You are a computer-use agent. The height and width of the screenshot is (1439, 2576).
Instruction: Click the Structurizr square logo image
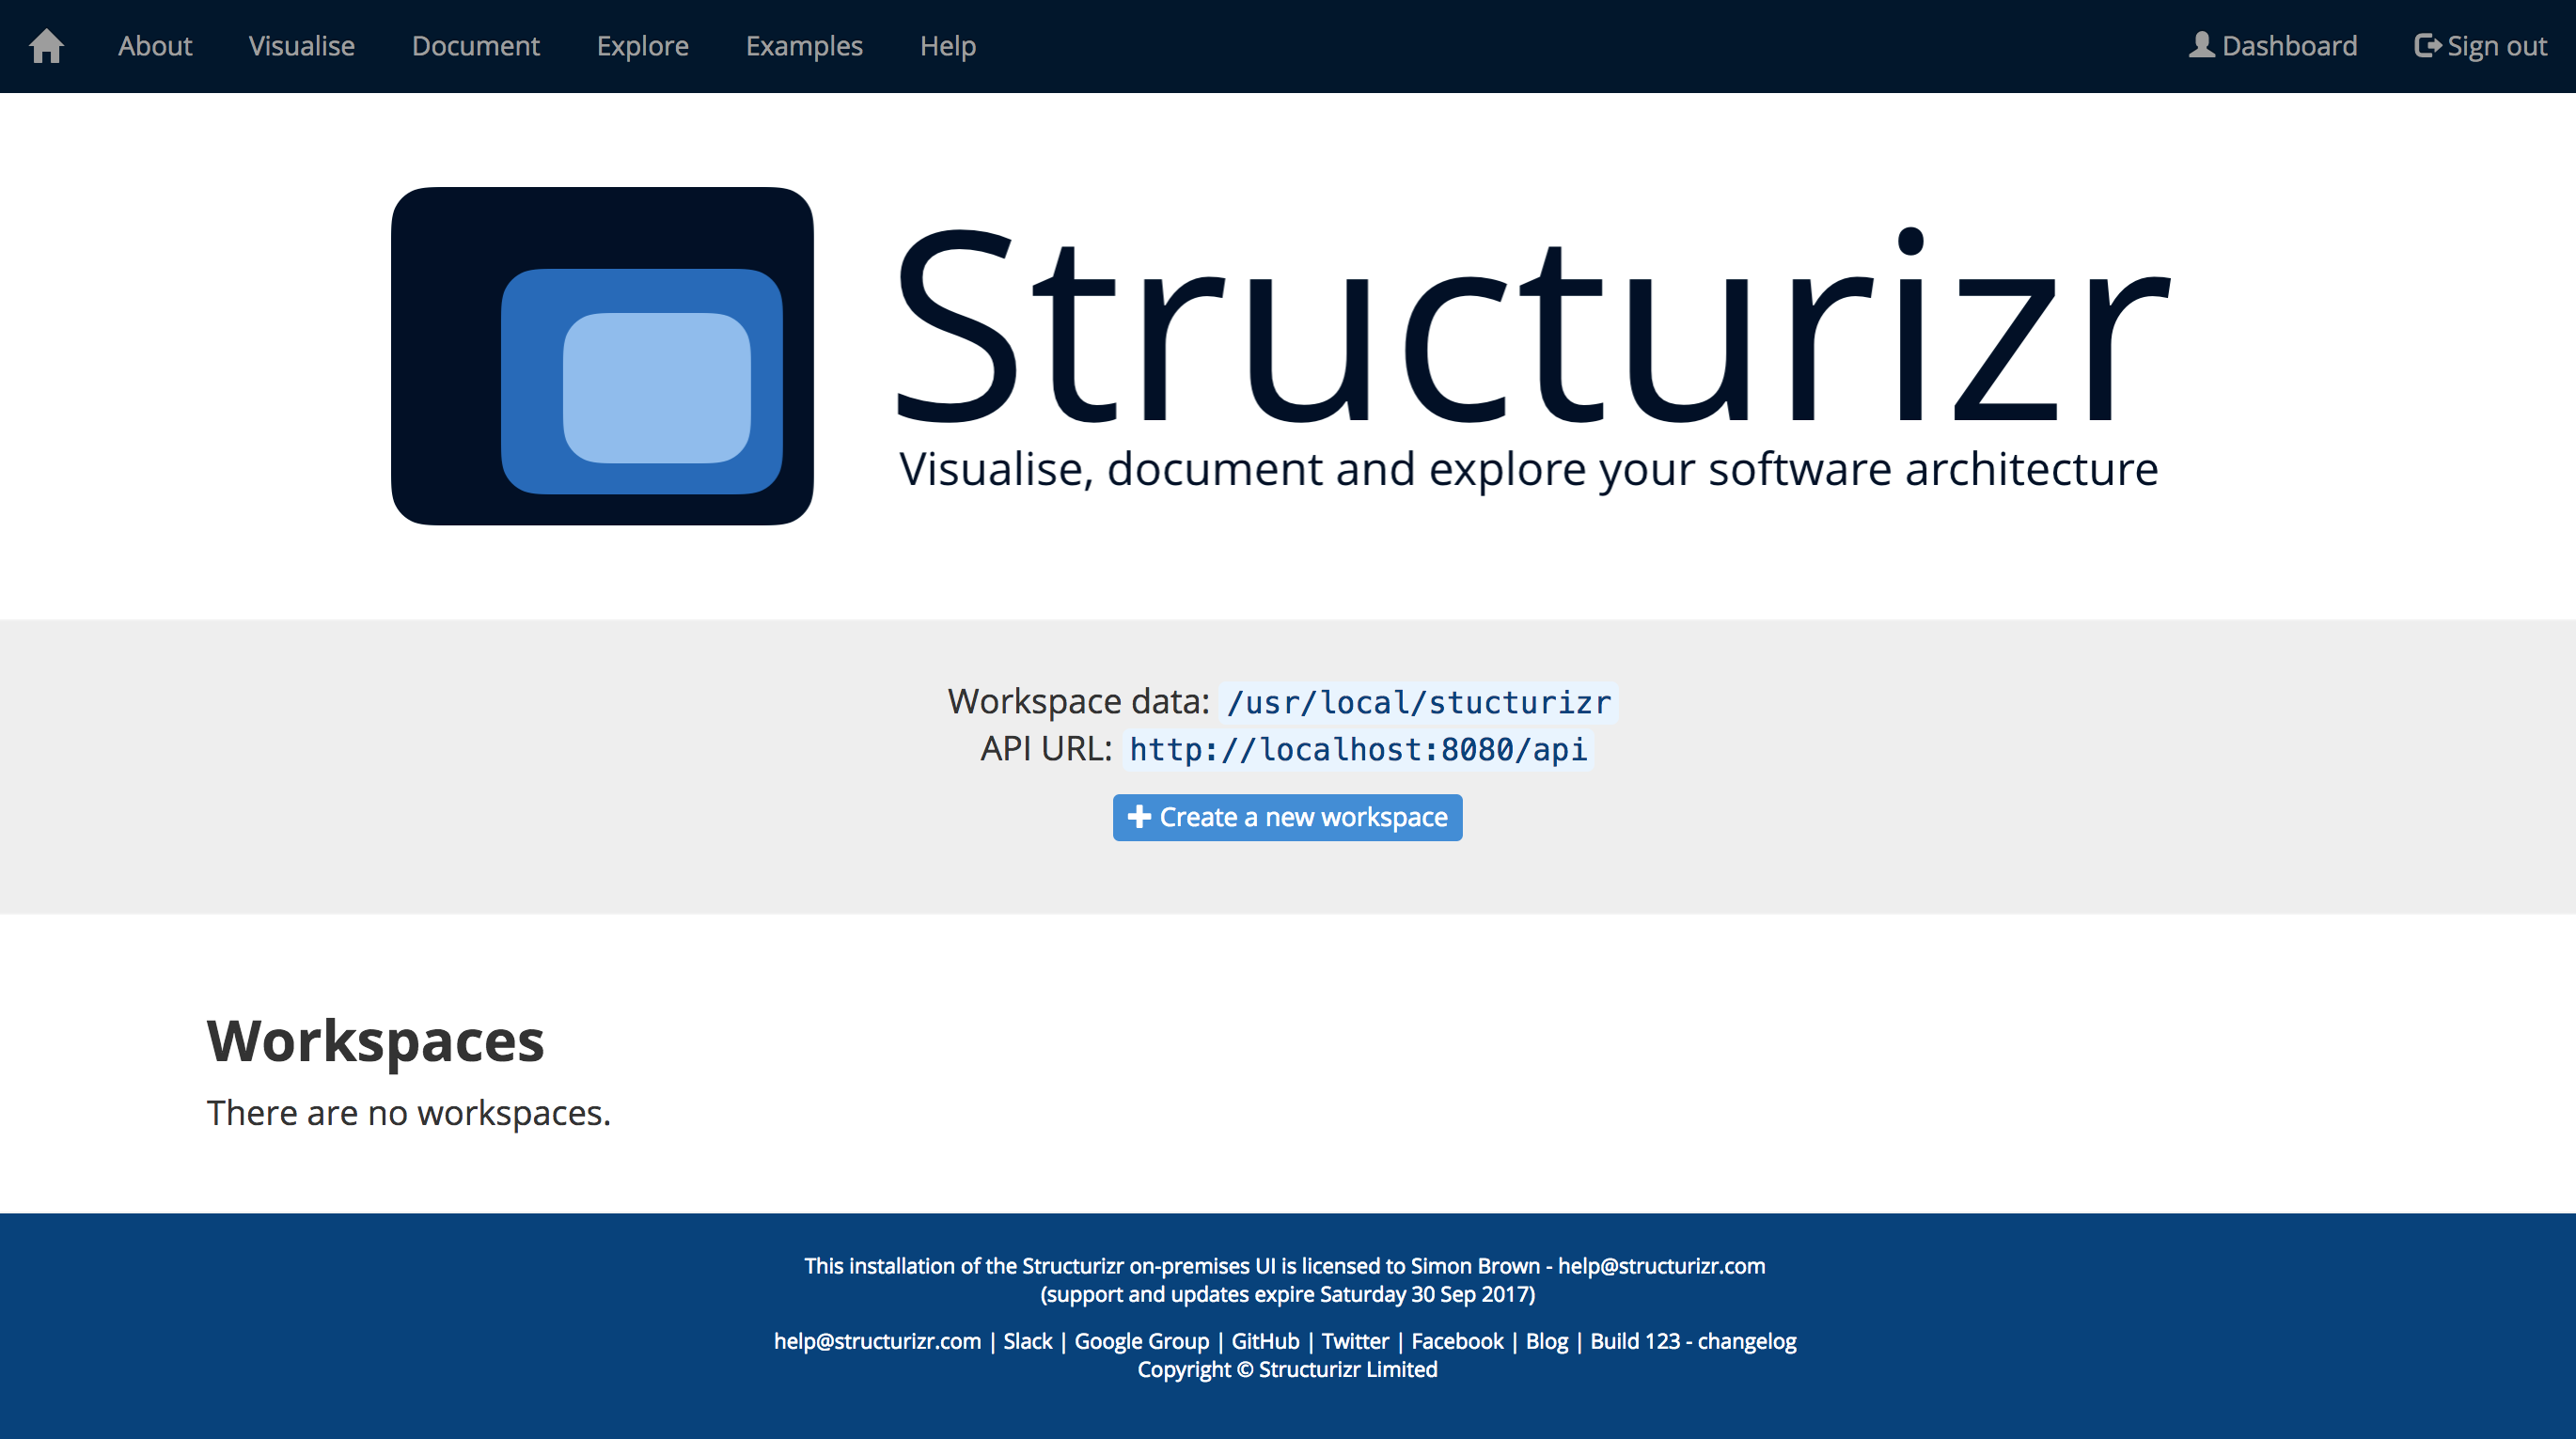[x=602, y=356]
